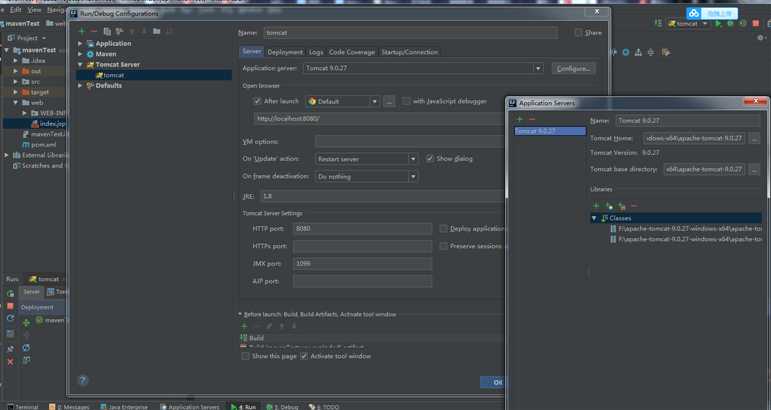
Task: Select Tomcat 9.0.27 in Application Servers list
Action: pyautogui.click(x=550, y=131)
